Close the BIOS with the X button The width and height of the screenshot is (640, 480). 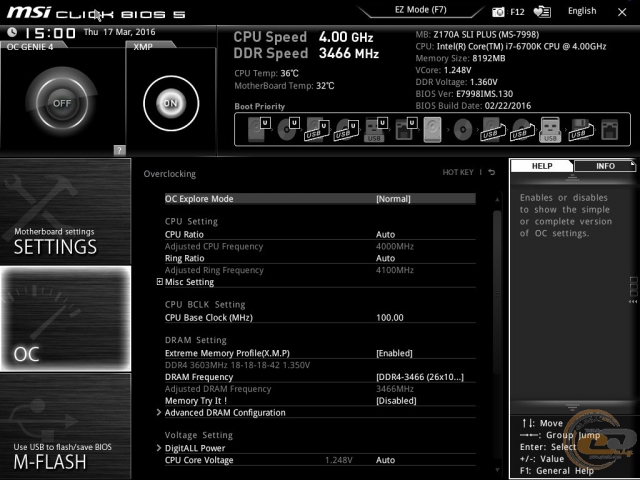point(622,12)
